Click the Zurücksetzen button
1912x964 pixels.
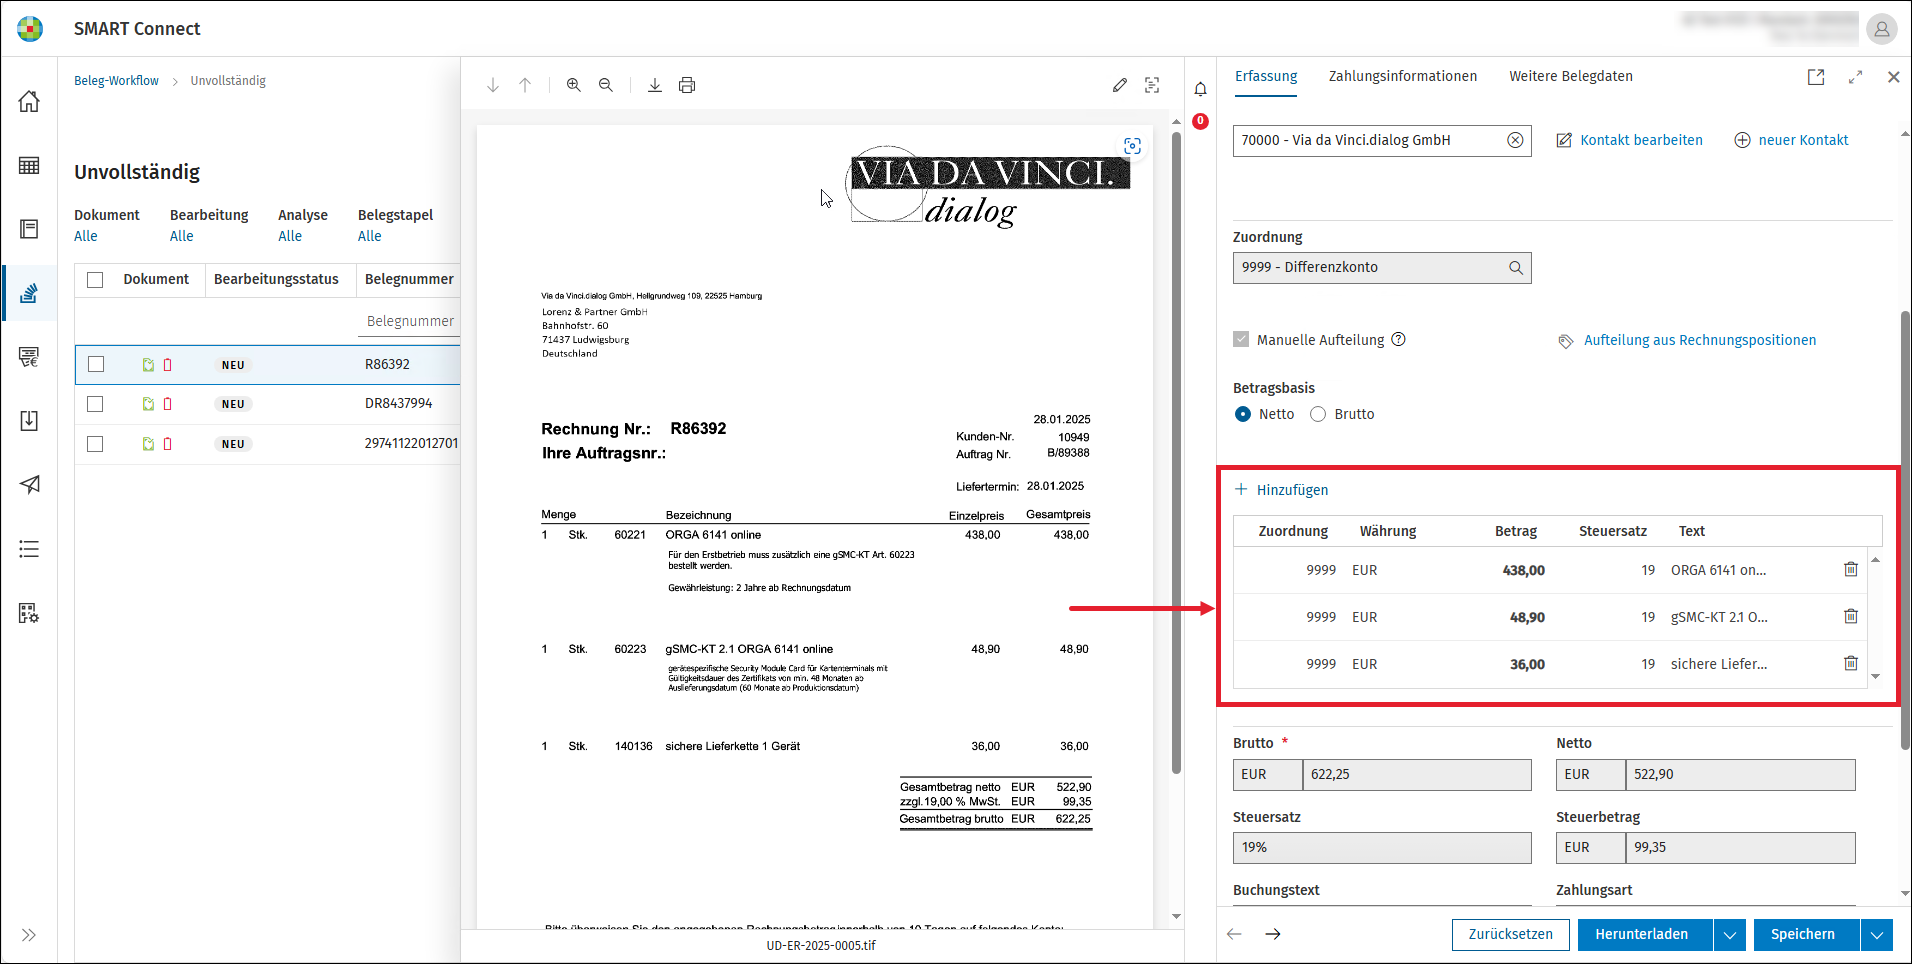1511,935
